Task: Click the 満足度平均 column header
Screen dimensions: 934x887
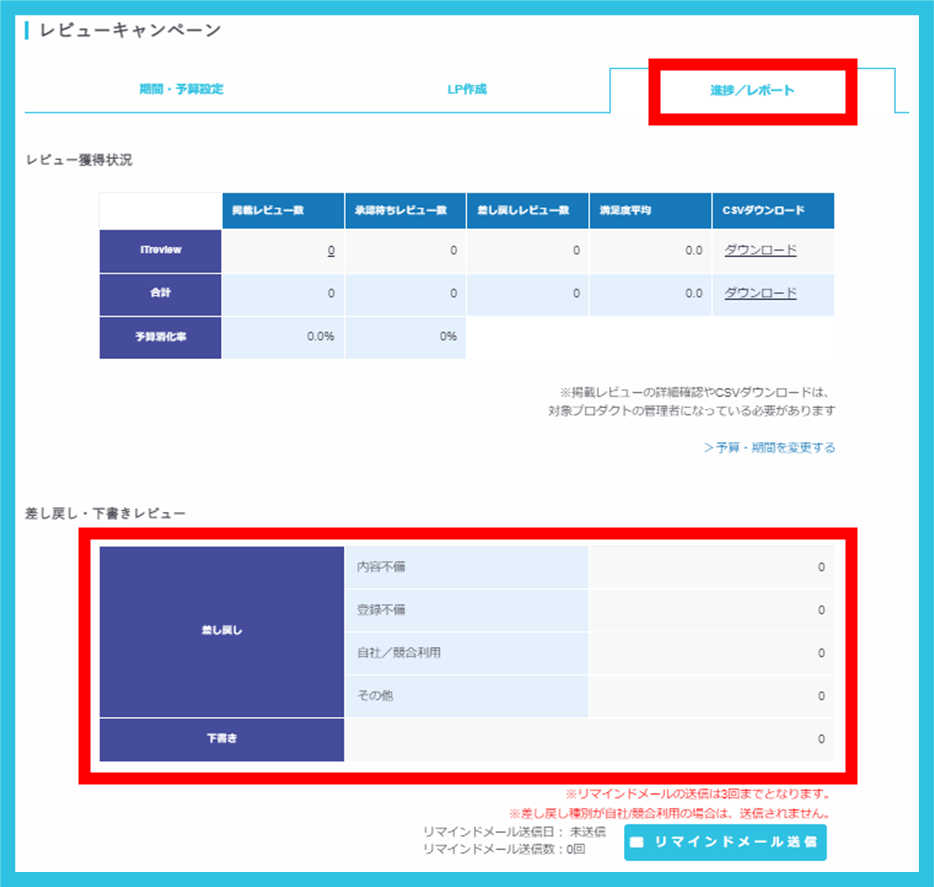Action: point(650,211)
